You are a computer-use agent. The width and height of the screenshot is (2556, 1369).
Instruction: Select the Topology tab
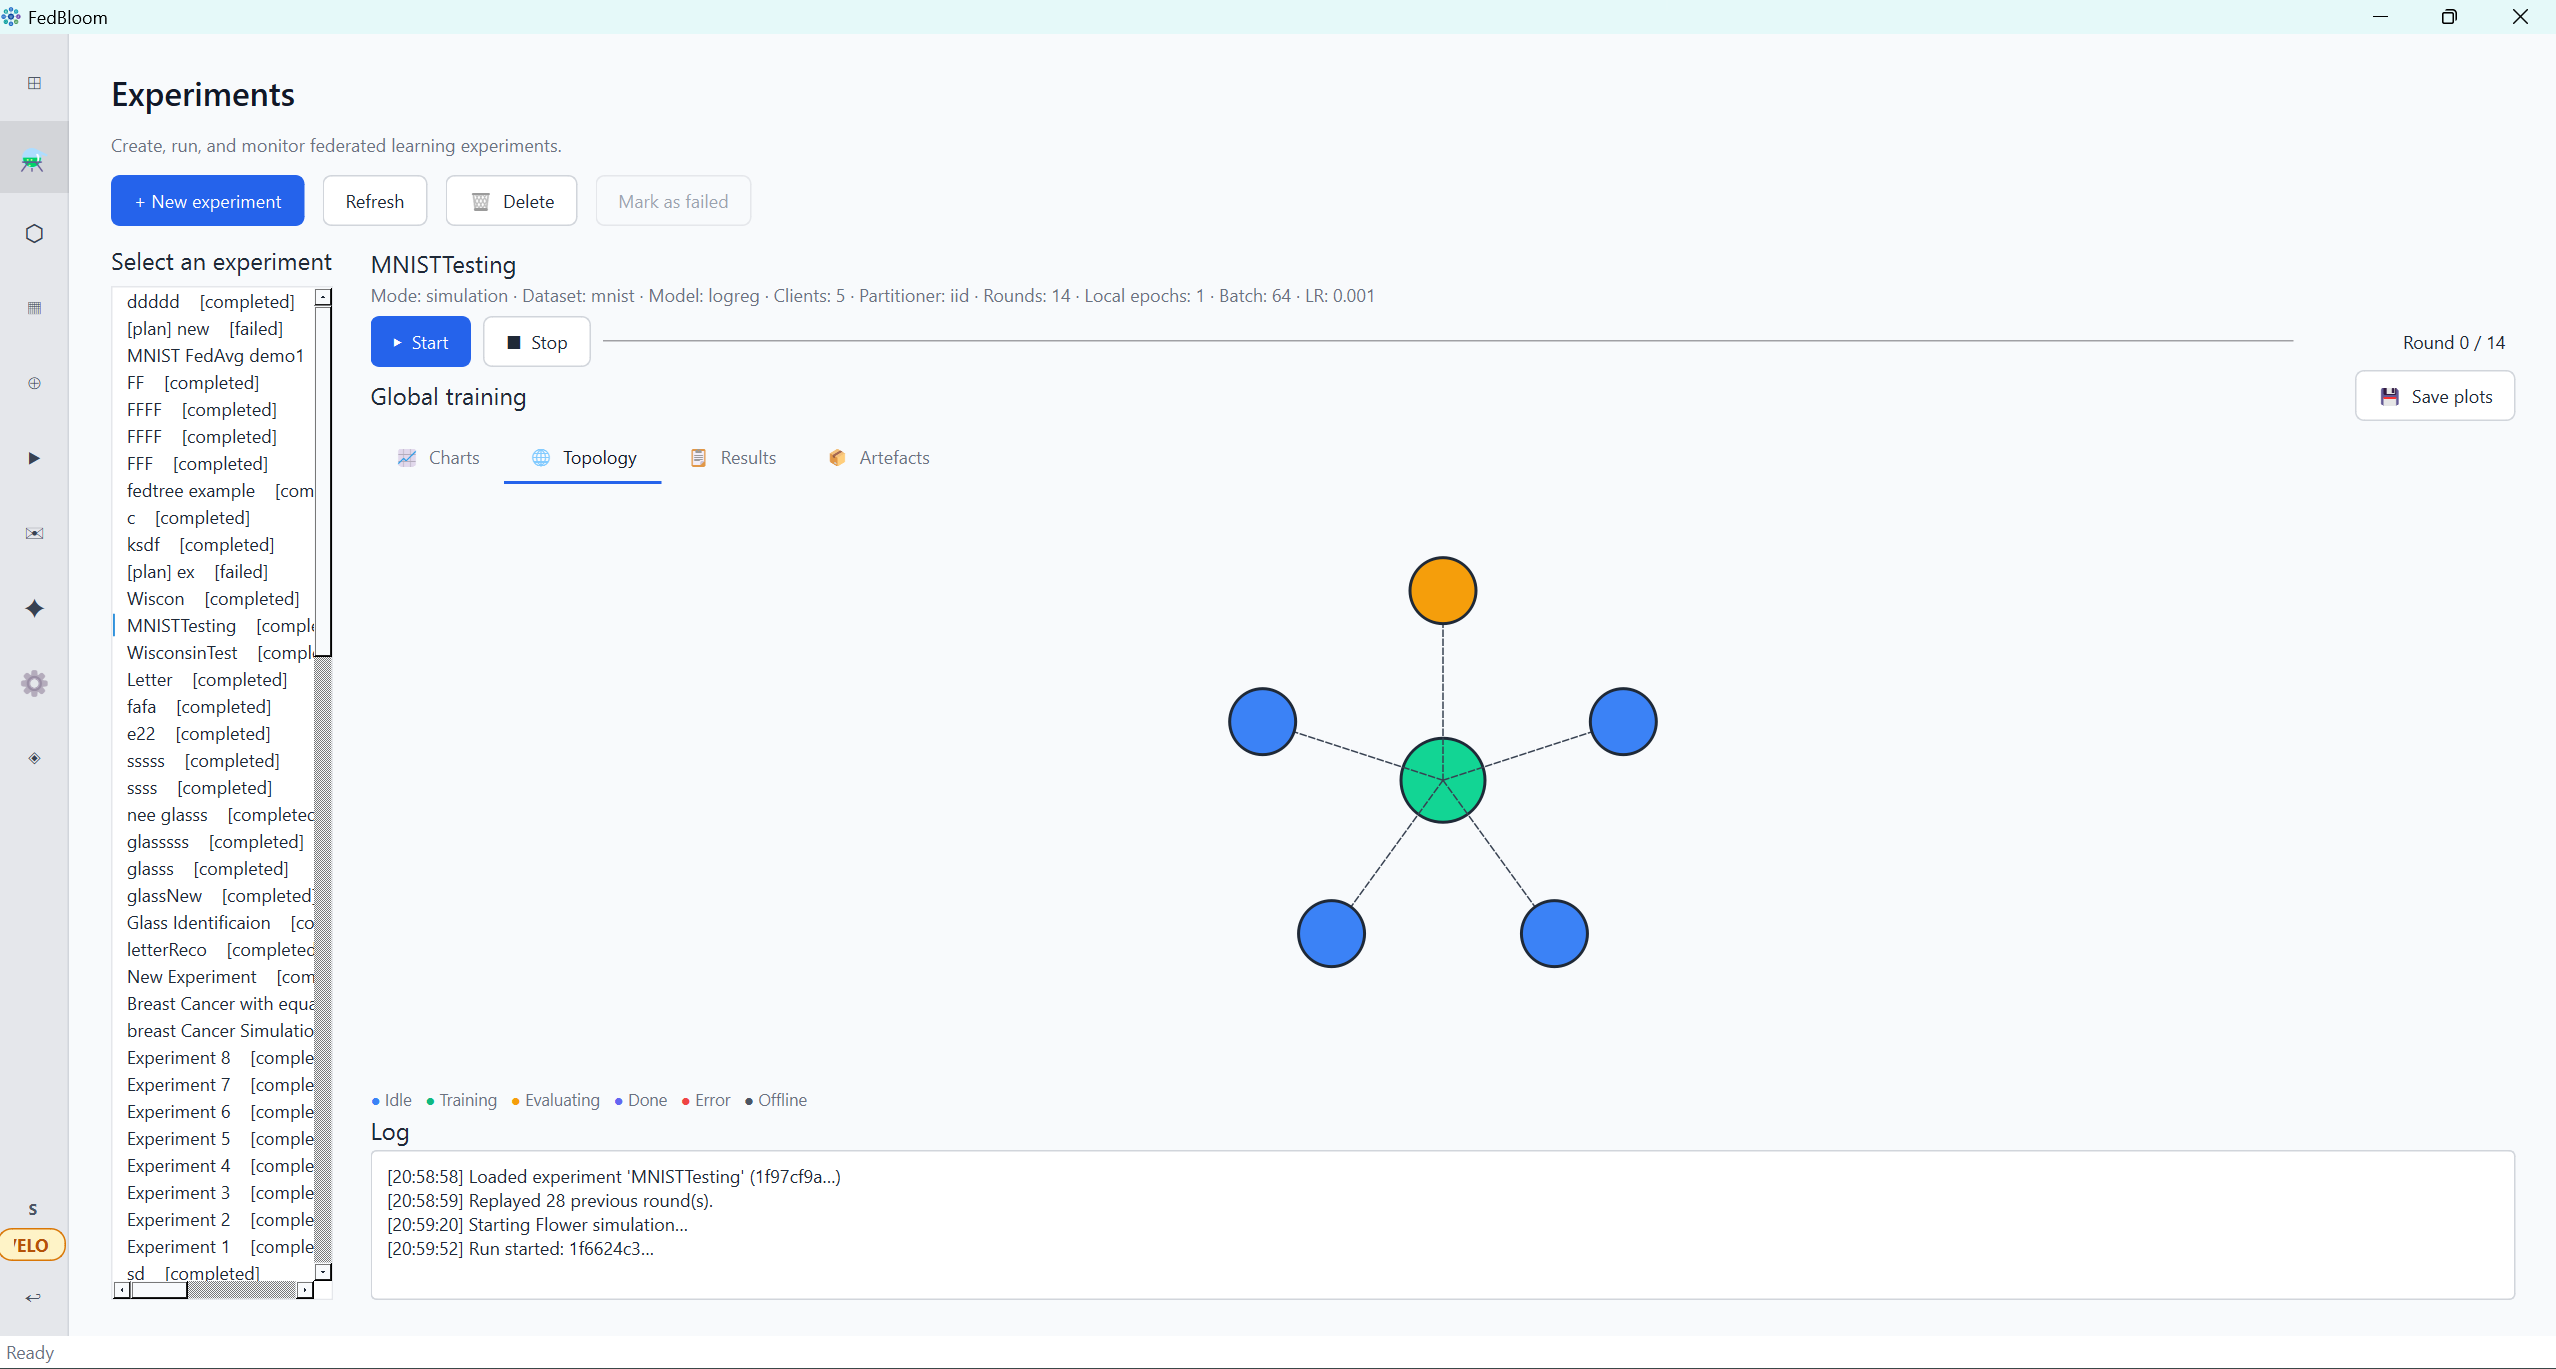[583, 458]
